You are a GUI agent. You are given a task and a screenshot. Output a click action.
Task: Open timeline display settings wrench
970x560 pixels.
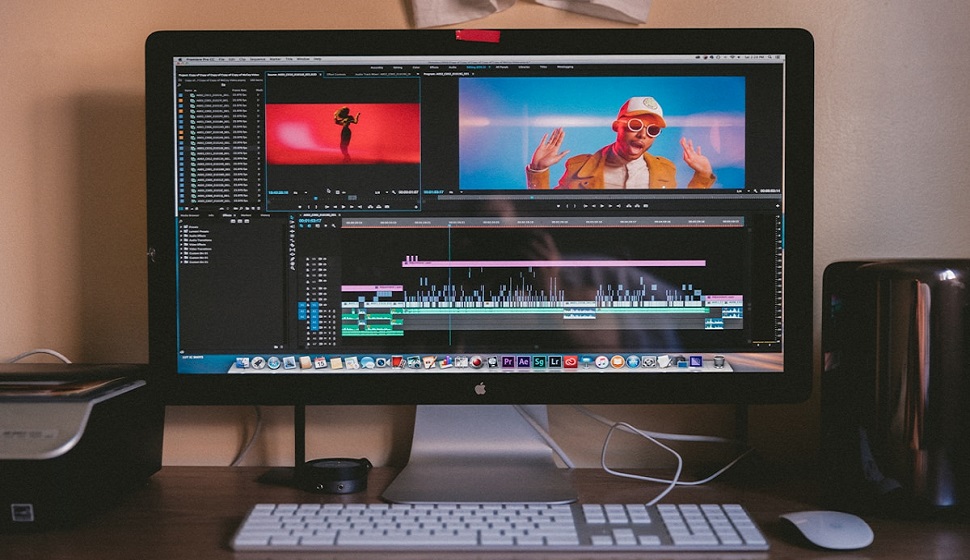coord(333,226)
